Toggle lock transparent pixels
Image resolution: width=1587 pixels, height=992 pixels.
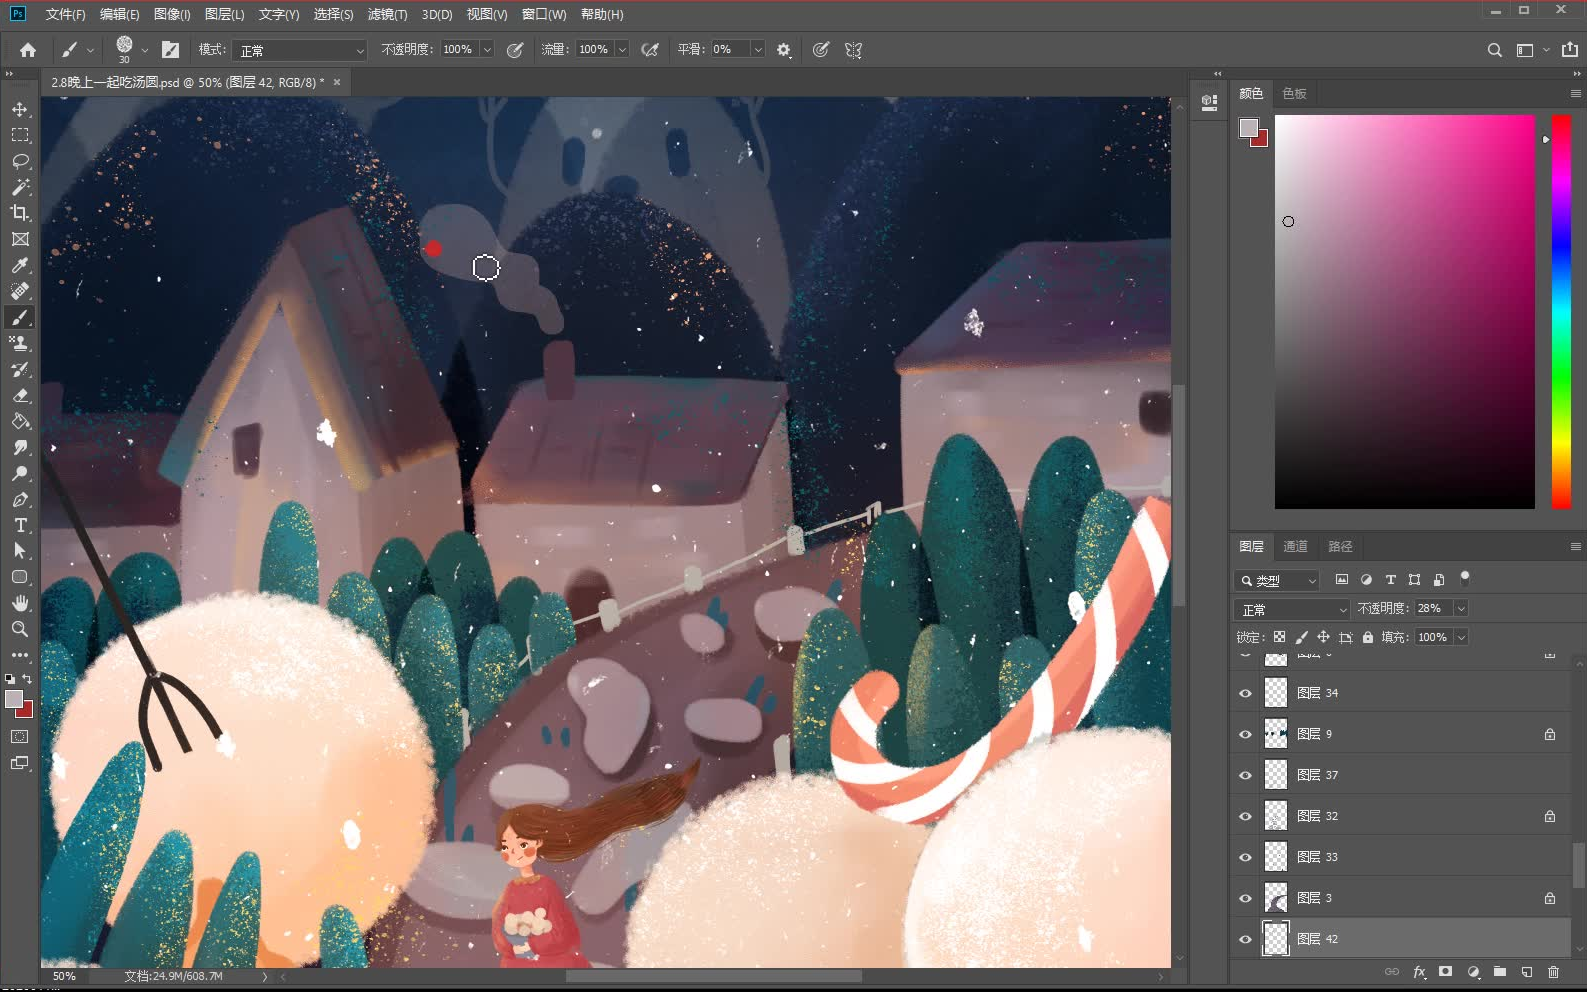click(1279, 637)
